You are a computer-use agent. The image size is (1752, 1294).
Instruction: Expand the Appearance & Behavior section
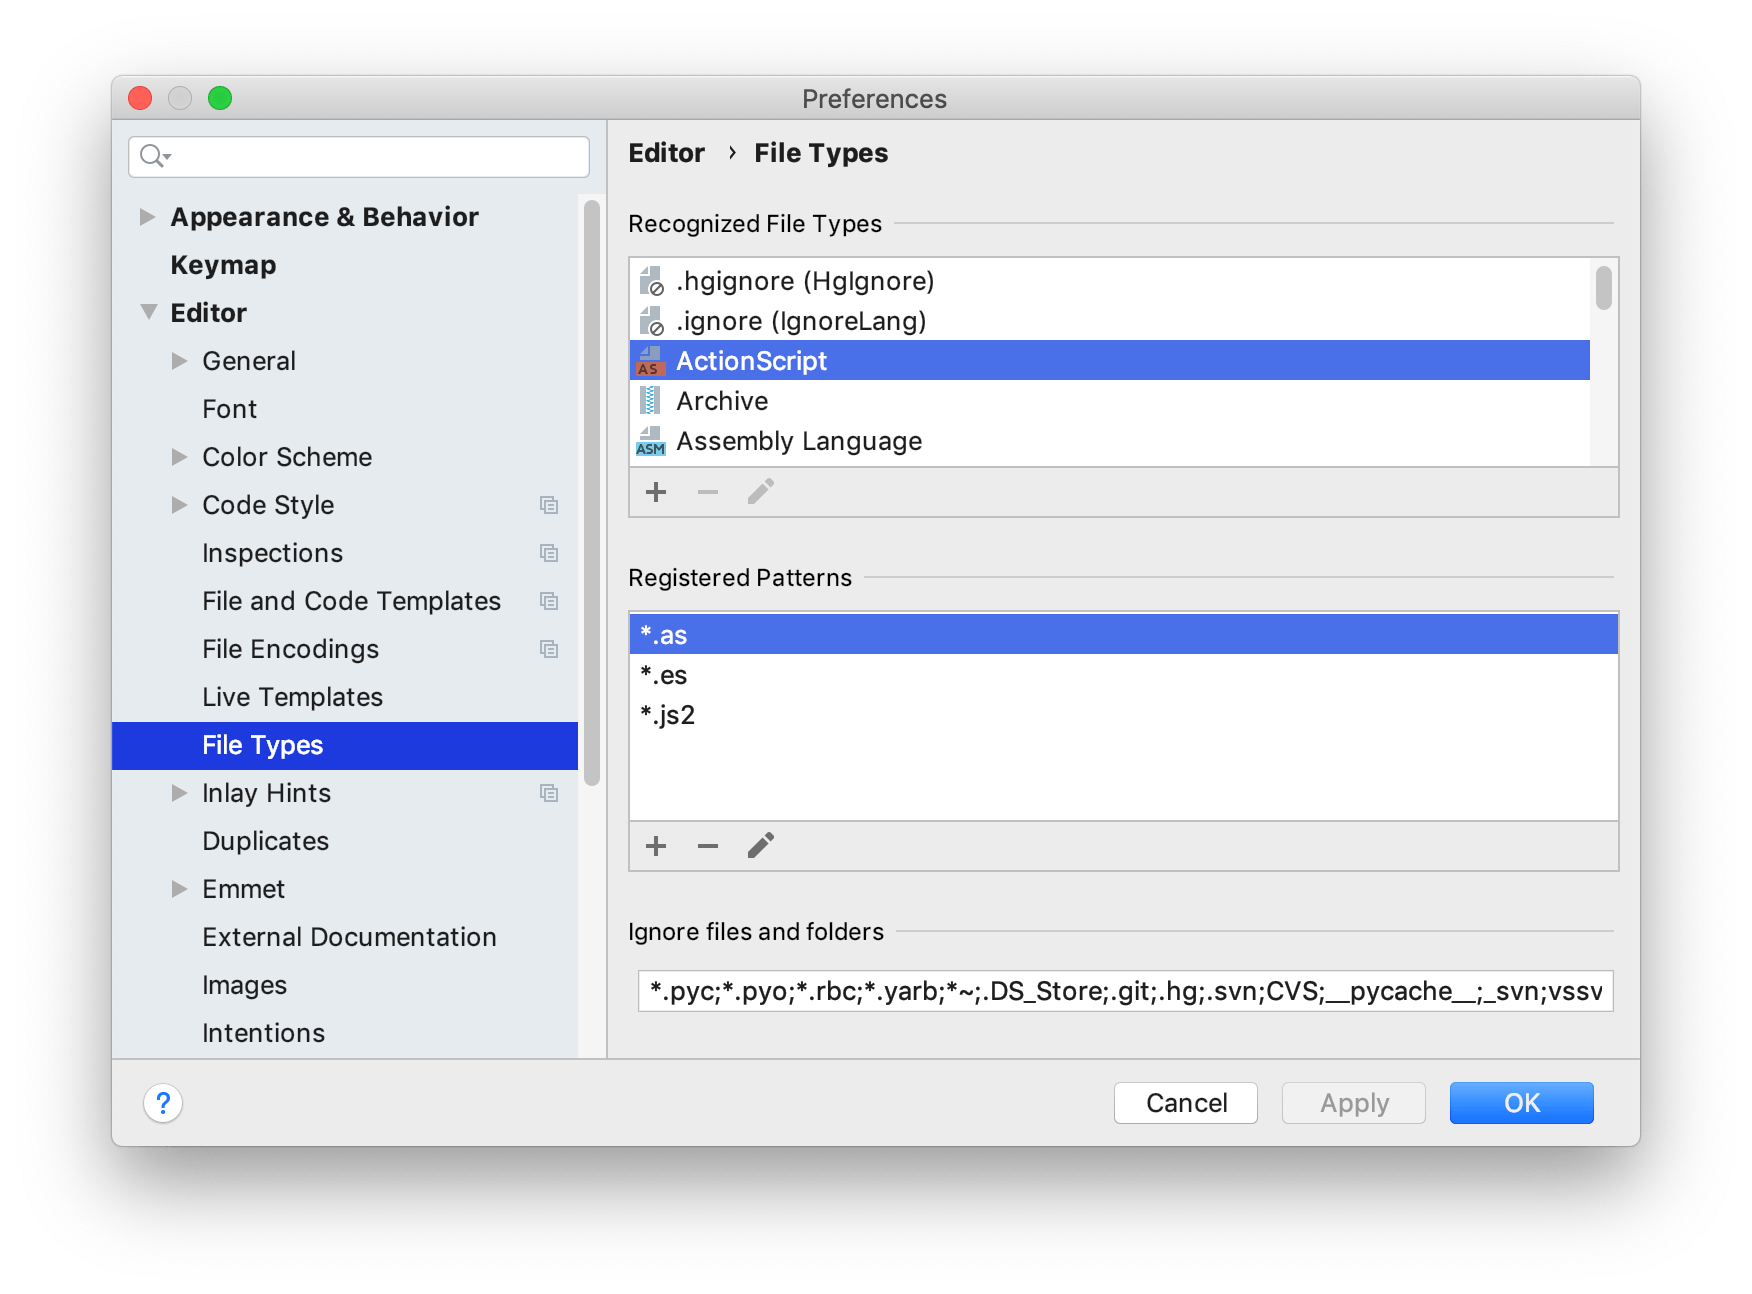(147, 217)
